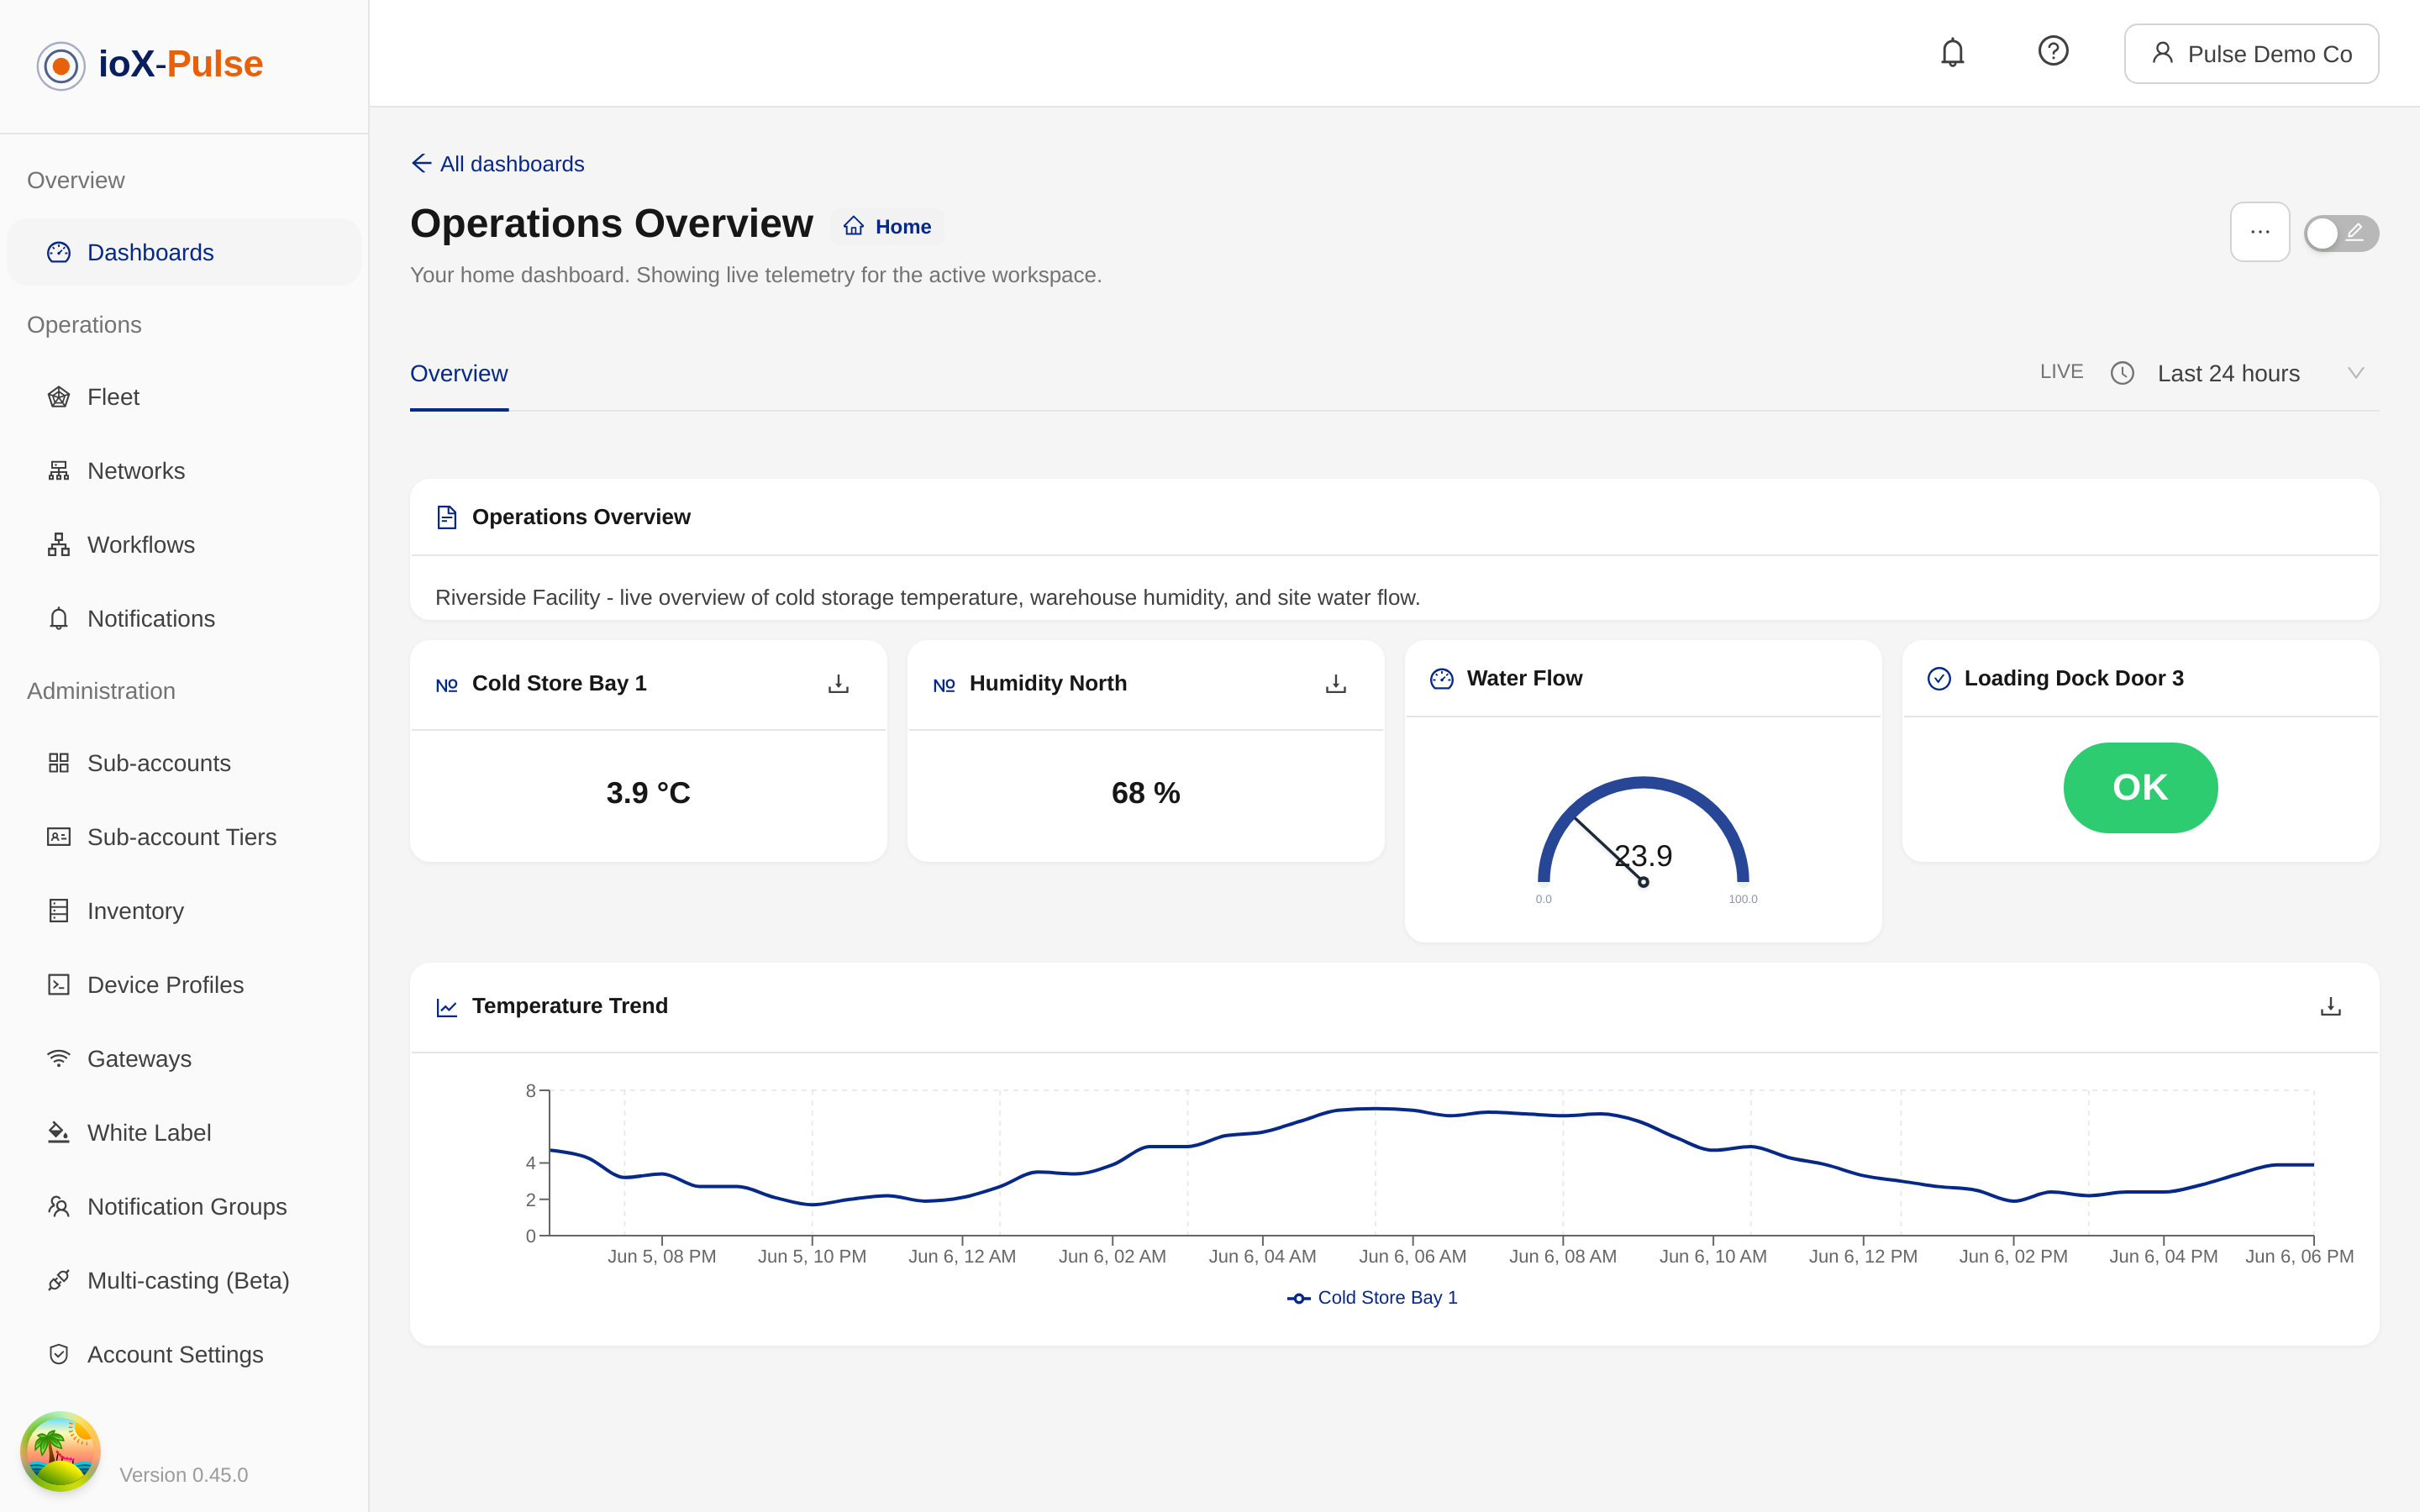Click the Jun 6, 12 PM axis label
This screenshot has width=2420, height=1512.
pos(1863,1257)
